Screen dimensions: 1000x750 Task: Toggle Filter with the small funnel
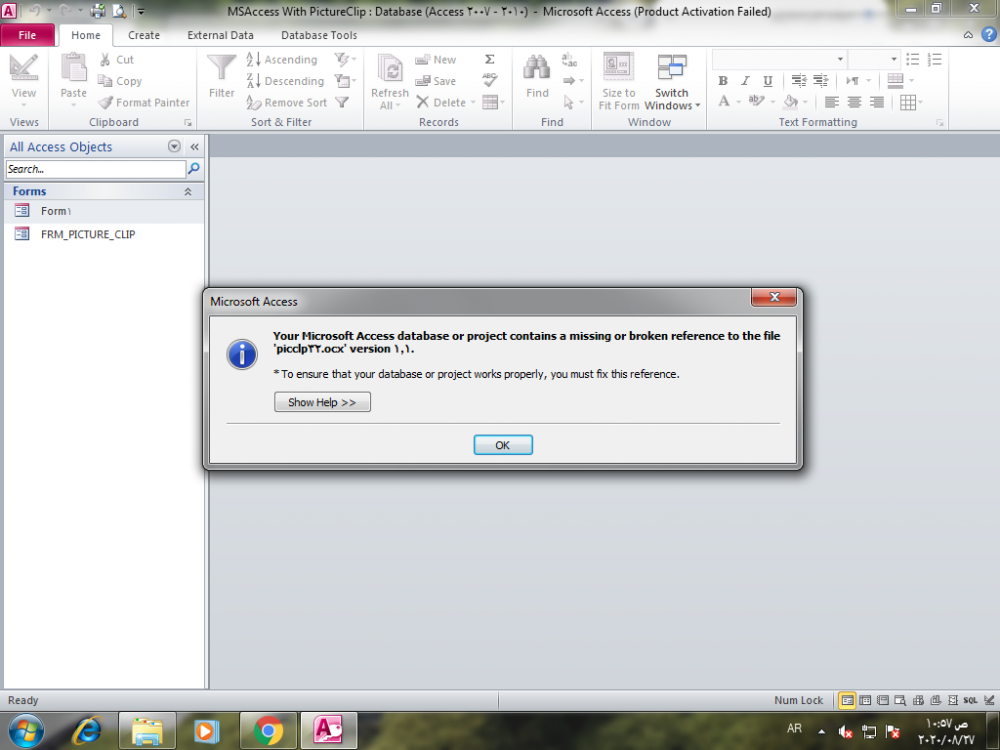click(x=342, y=102)
